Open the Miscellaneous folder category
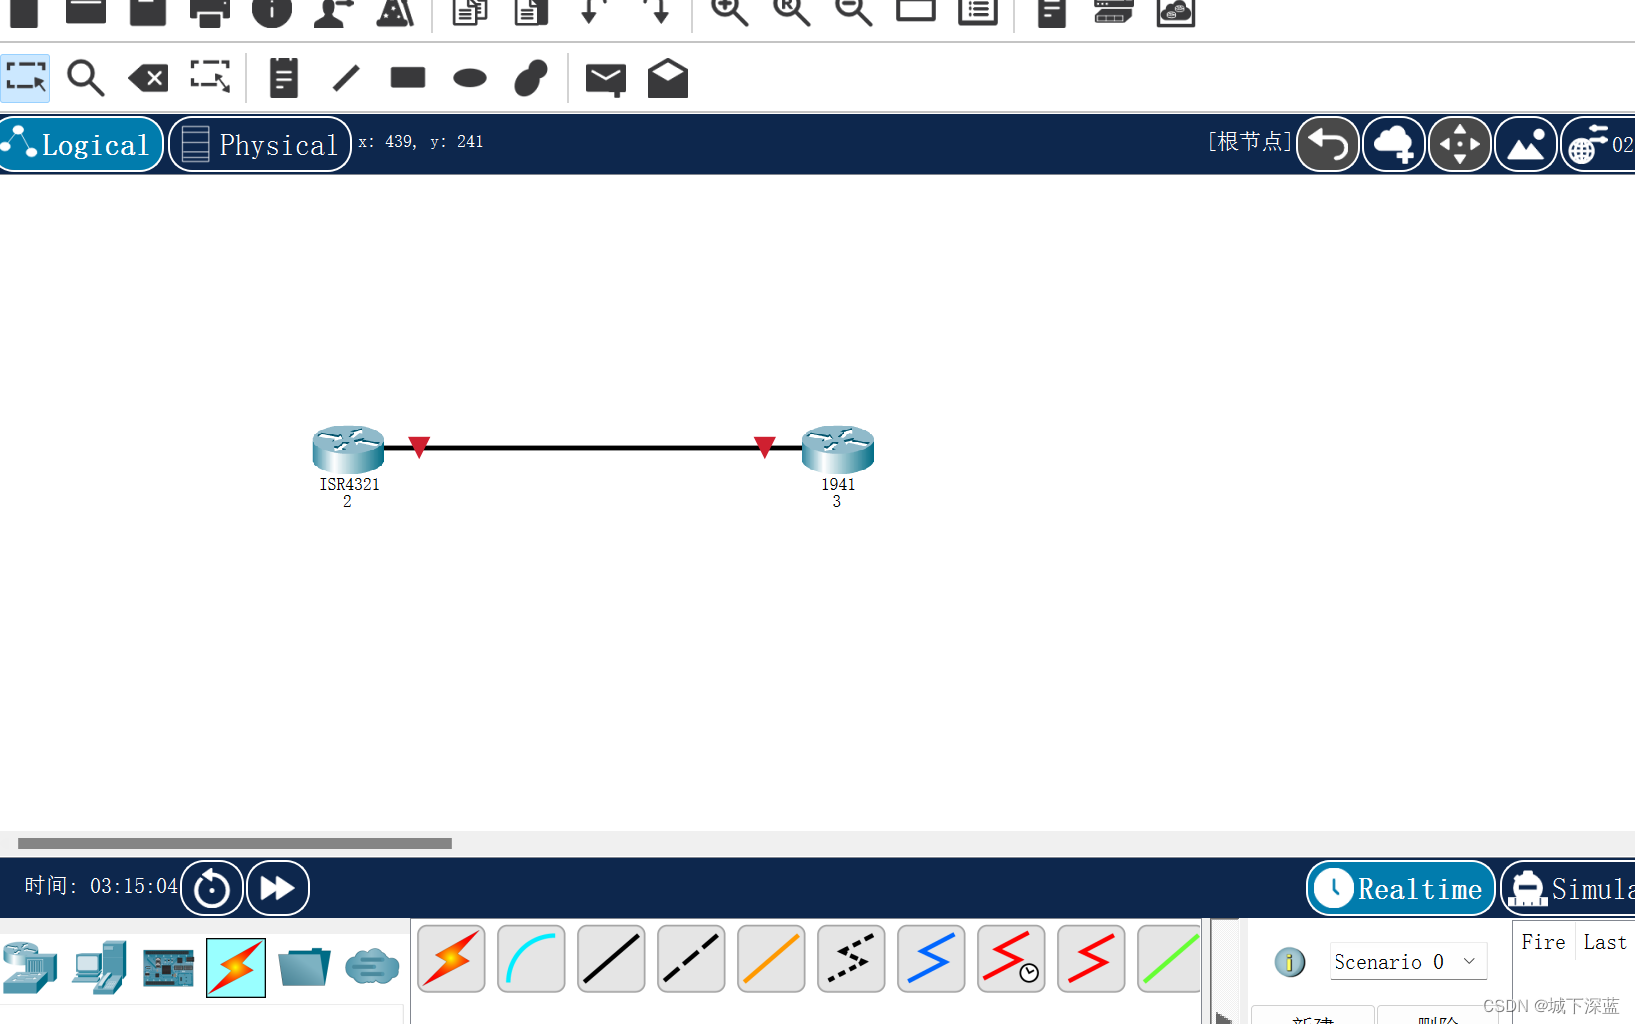1635x1024 pixels. click(304, 967)
